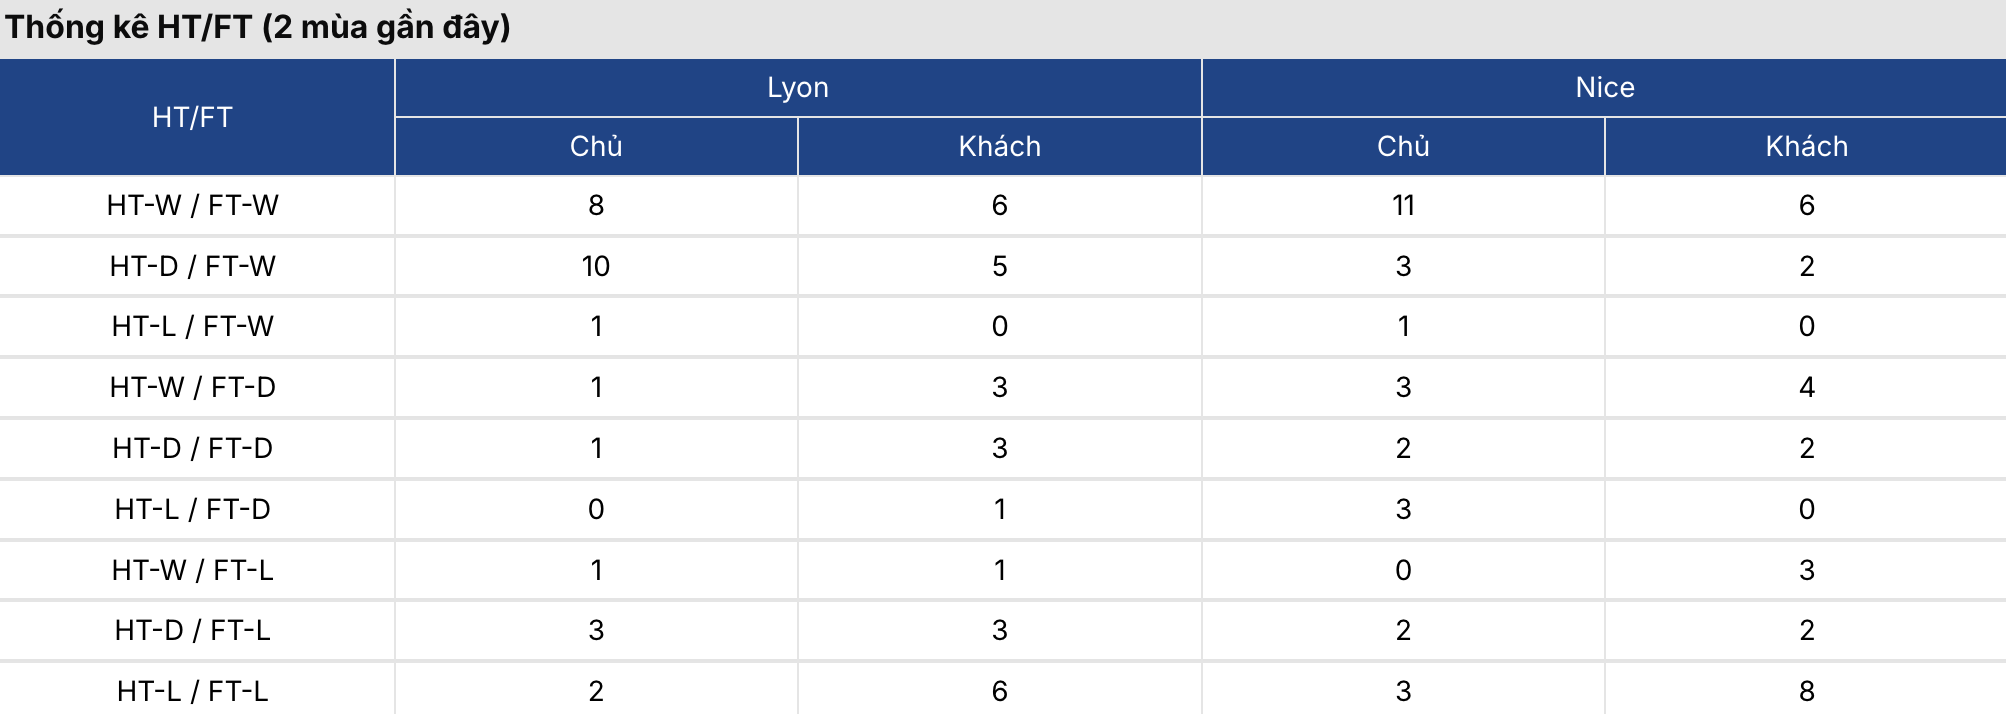The image size is (2006, 714).
Task: Select the HT-D / FT-D row label
Action: [x=192, y=448]
